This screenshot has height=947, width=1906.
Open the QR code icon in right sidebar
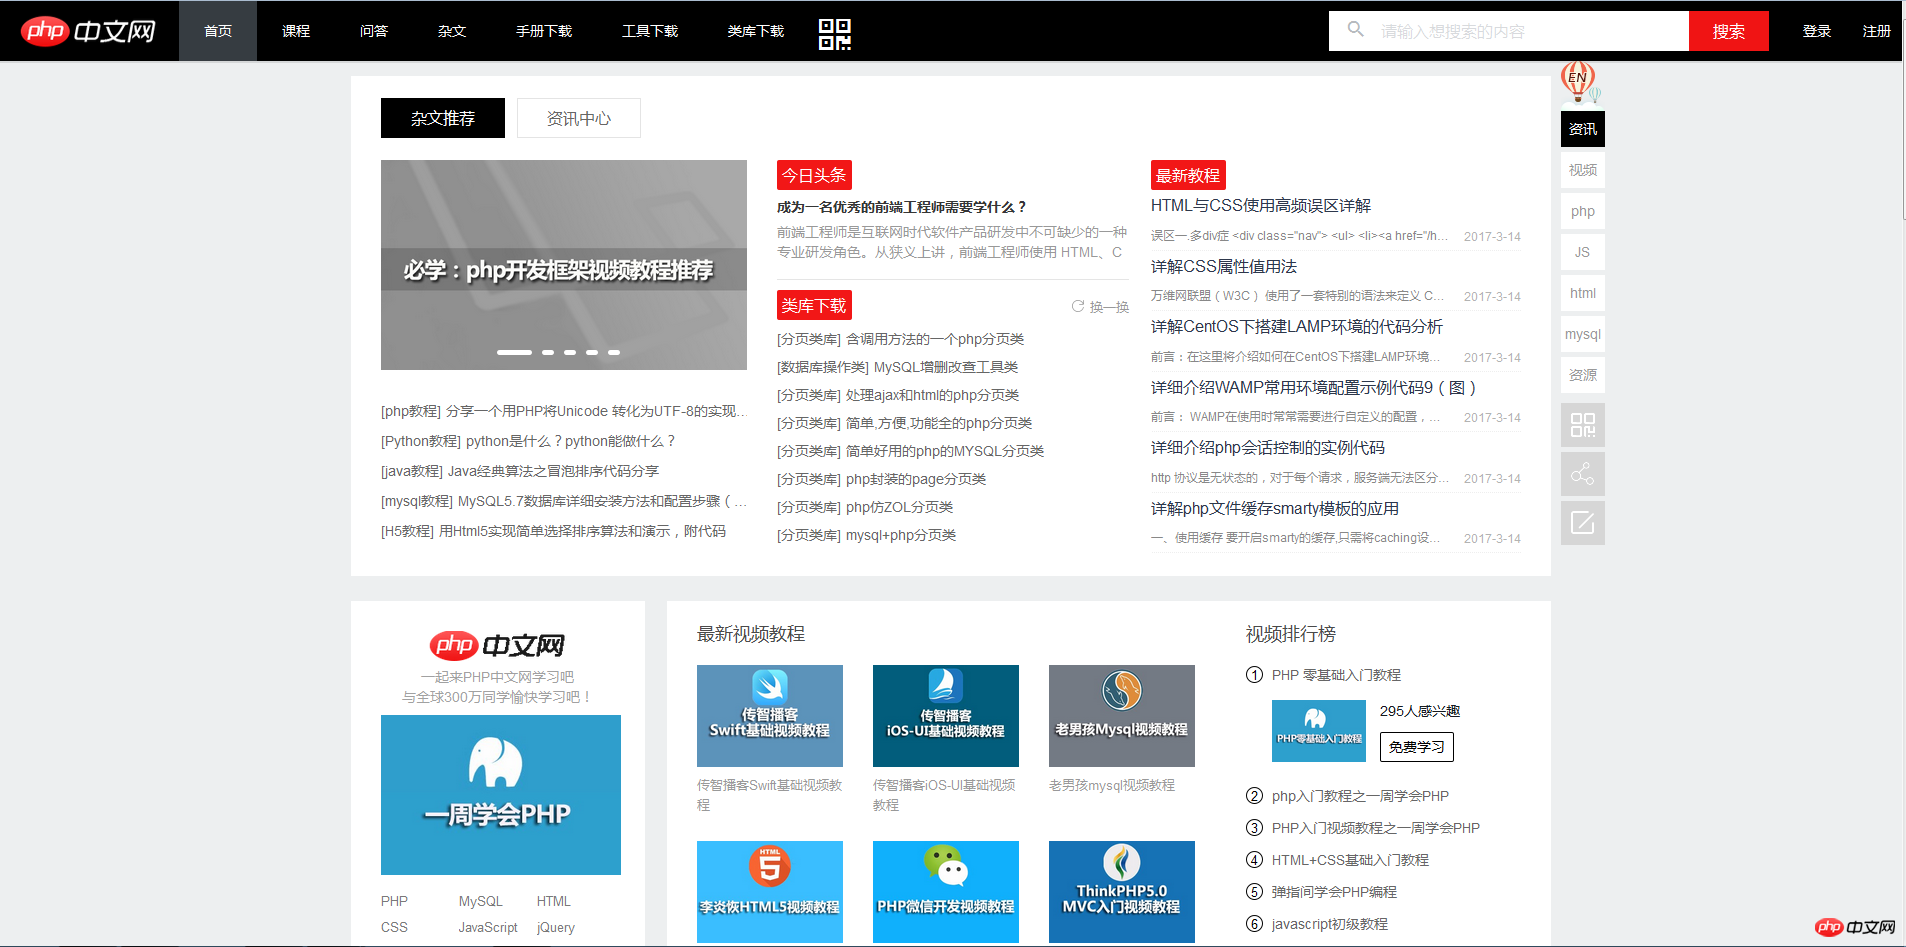pyautogui.click(x=1583, y=425)
